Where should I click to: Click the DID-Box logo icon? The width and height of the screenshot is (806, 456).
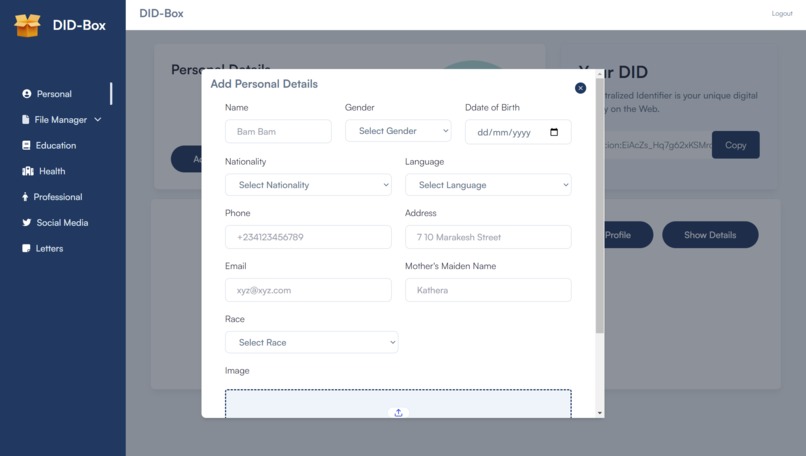point(27,25)
